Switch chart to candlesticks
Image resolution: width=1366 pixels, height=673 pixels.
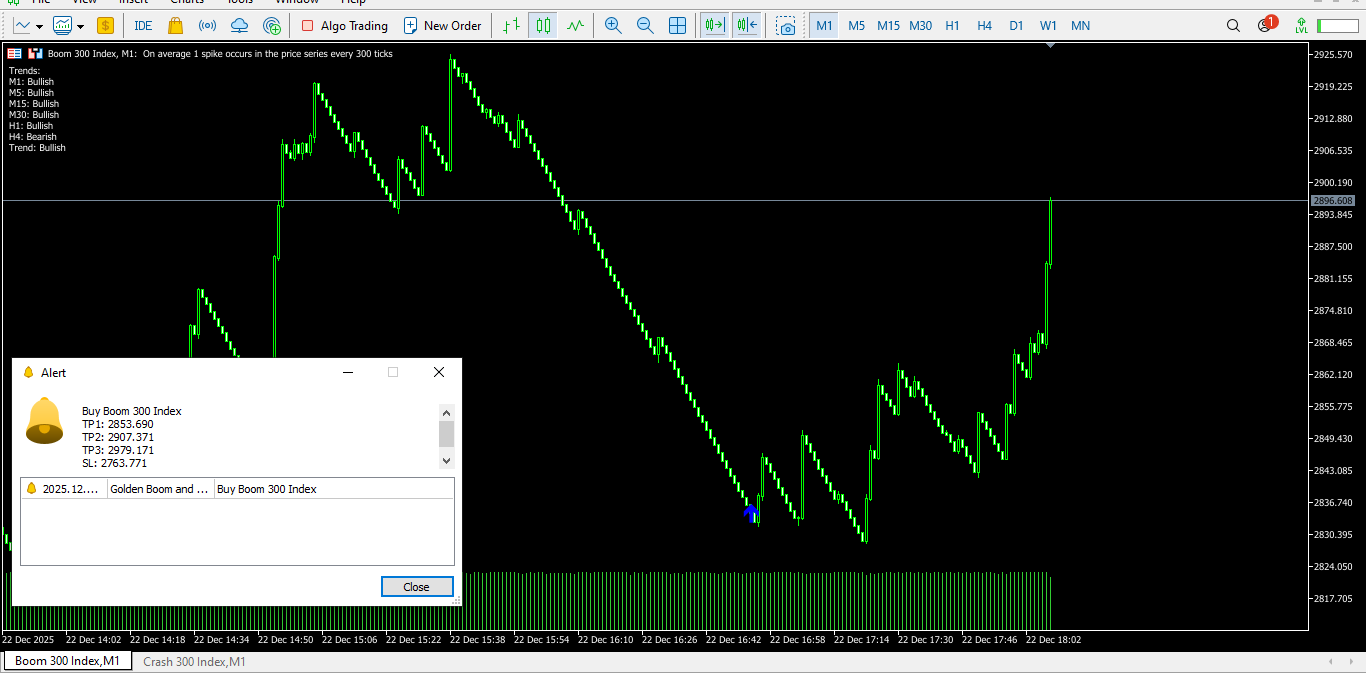(x=543, y=26)
